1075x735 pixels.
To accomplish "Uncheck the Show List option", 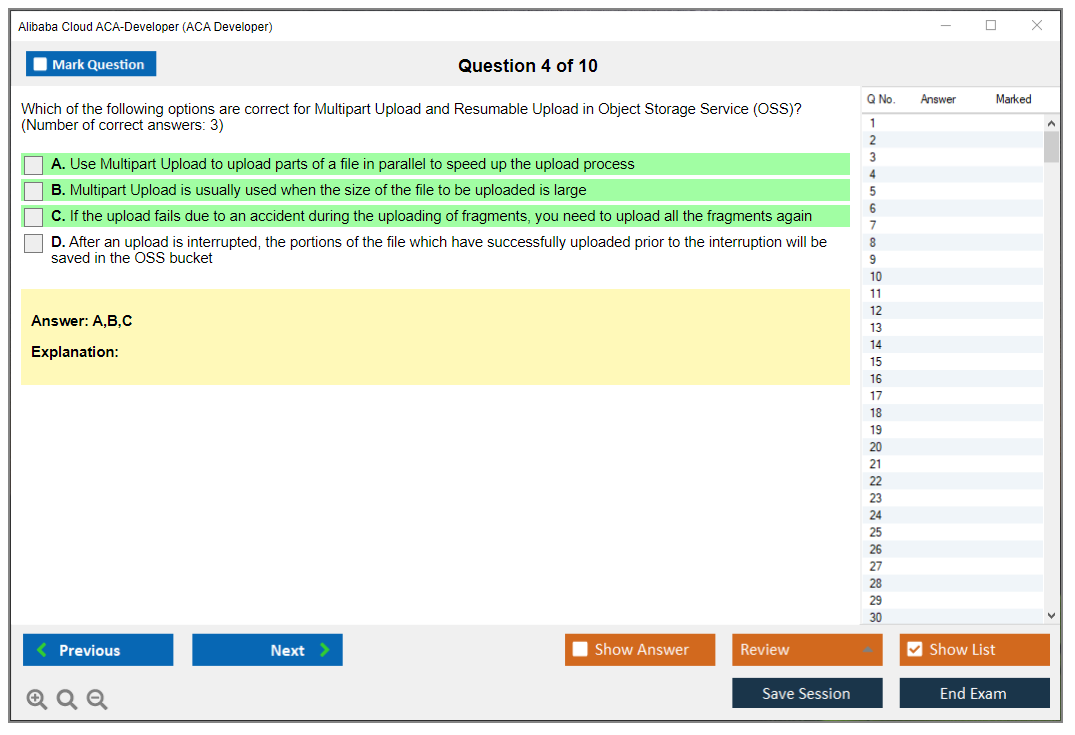I will pyautogui.click(x=914, y=650).
